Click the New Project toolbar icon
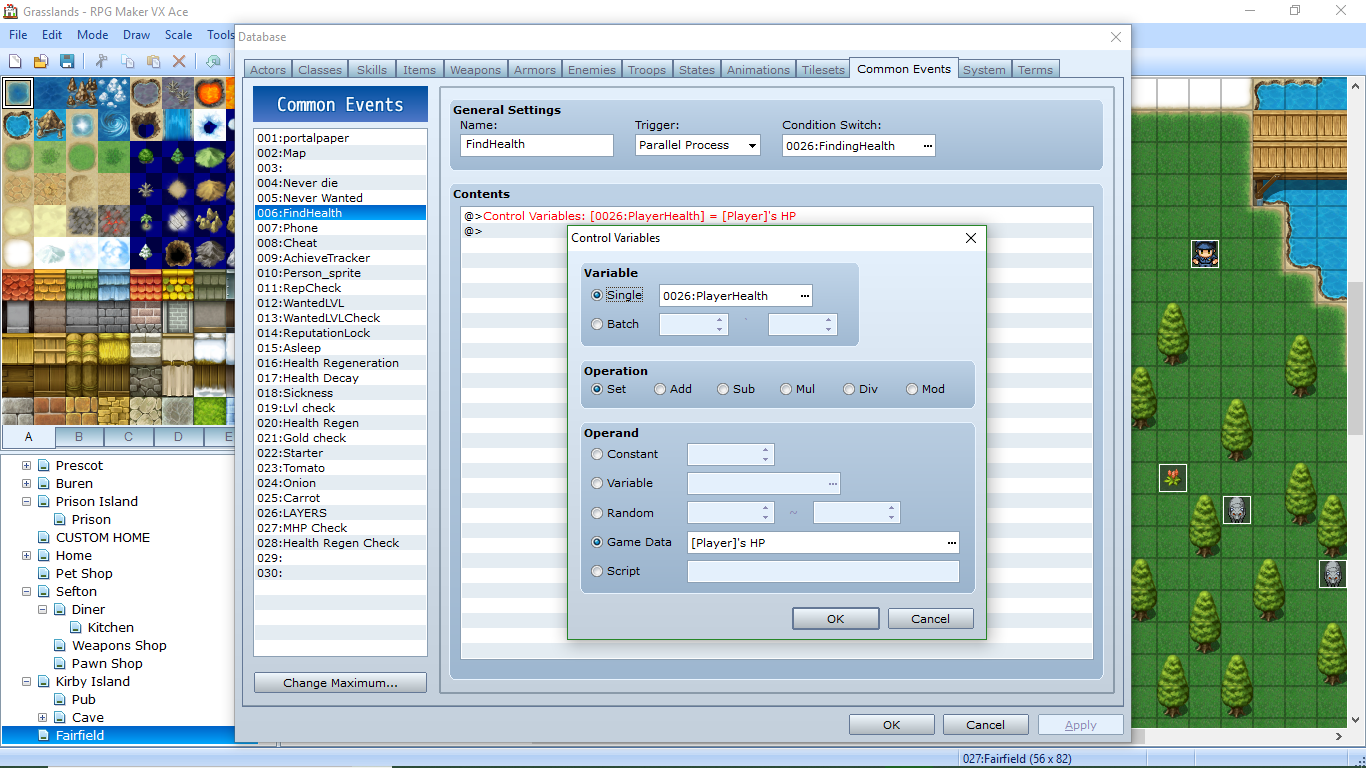This screenshot has height=768, width=1366. [x=15, y=61]
